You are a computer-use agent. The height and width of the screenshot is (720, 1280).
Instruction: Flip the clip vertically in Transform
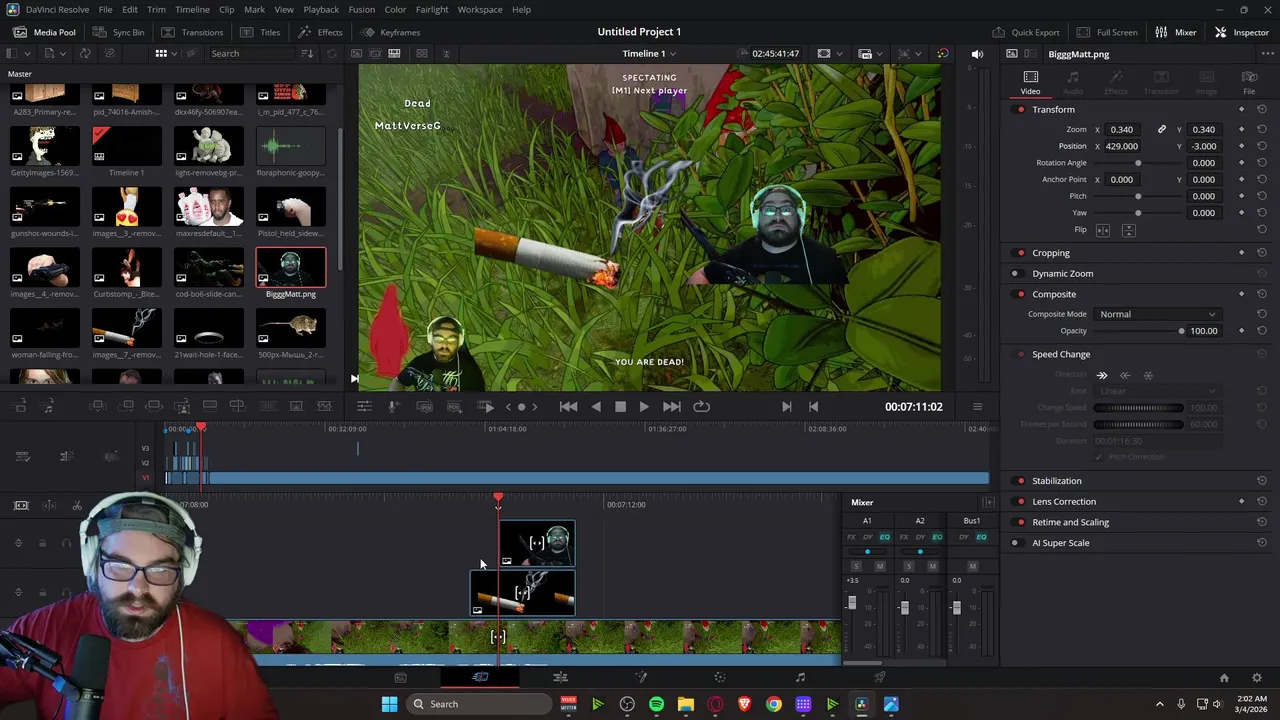click(x=1128, y=230)
